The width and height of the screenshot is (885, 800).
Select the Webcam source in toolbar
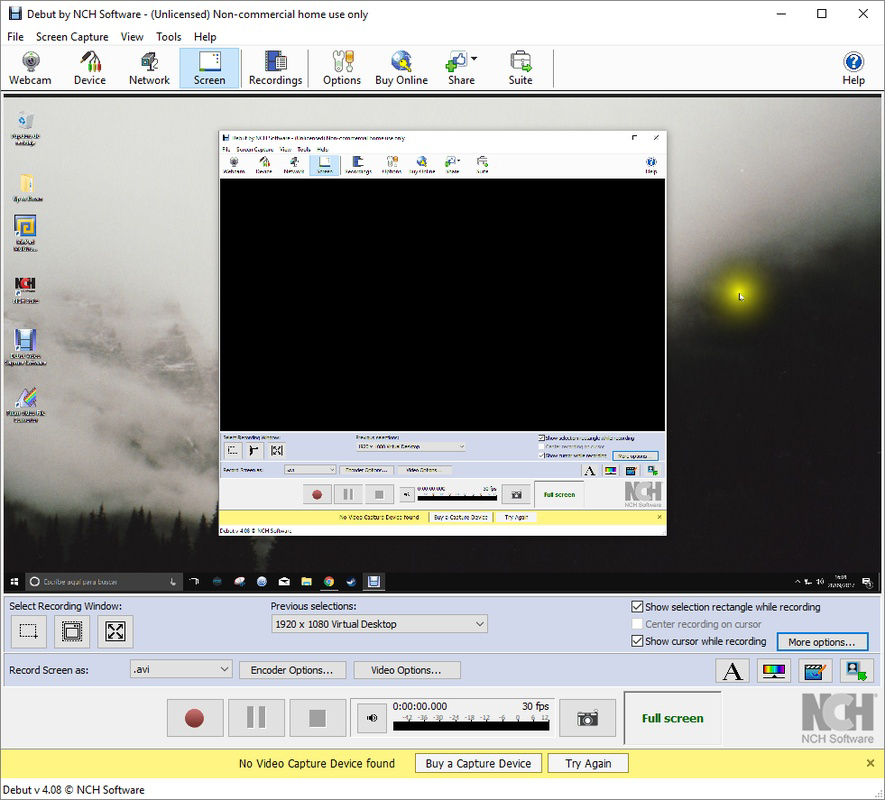point(30,68)
